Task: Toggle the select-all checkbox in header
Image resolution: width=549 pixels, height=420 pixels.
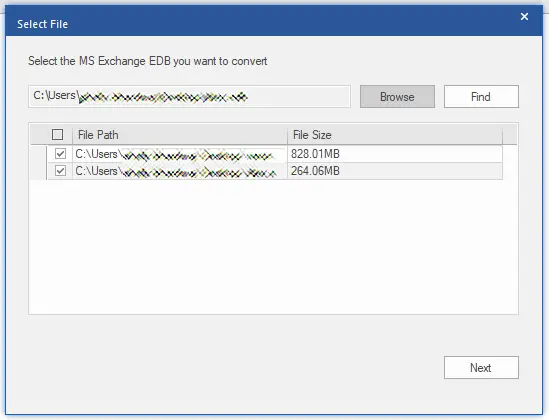Action: click(57, 135)
